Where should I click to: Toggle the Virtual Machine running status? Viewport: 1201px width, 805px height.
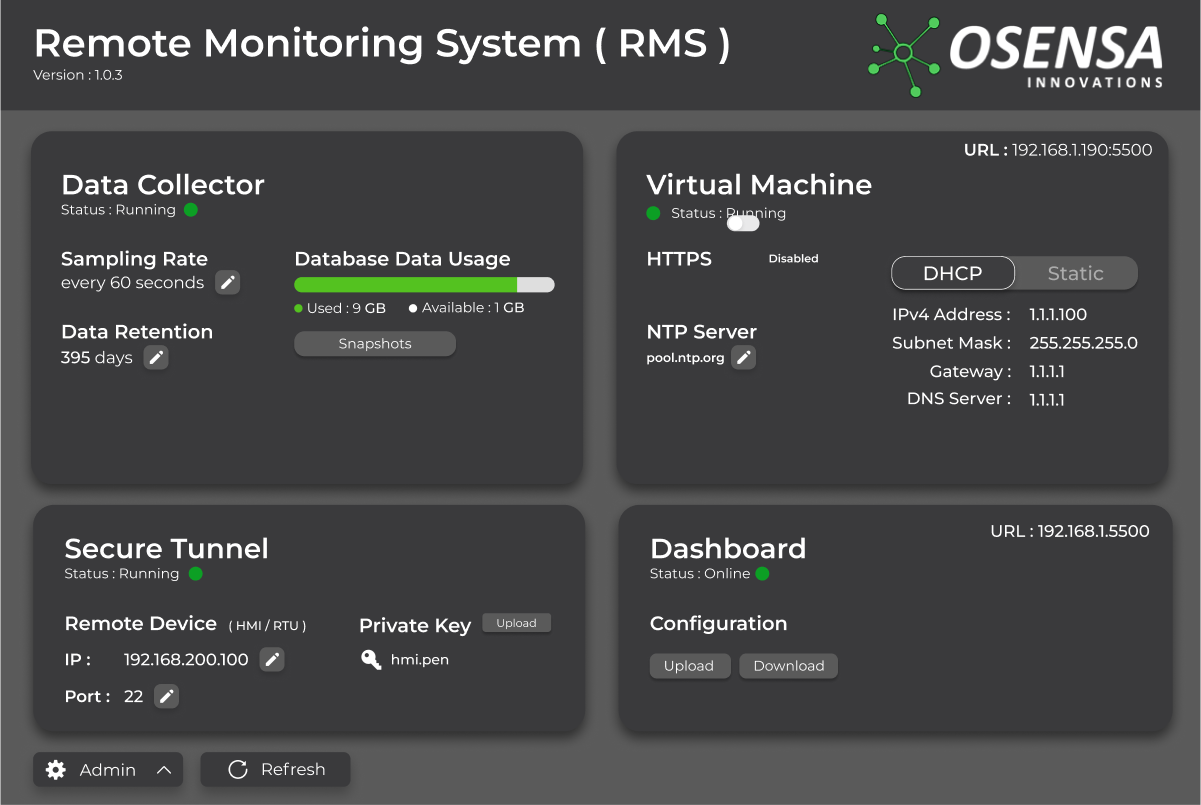tap(743, 223)
